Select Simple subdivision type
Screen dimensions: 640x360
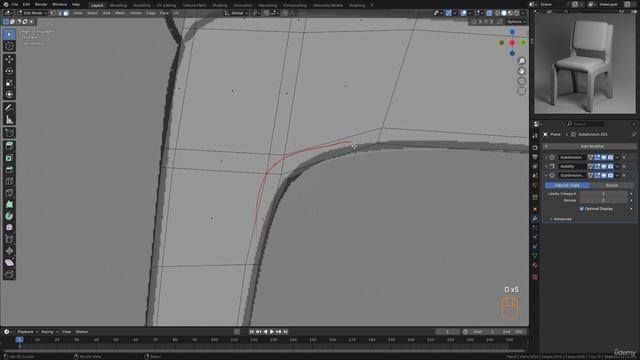tap(612, 185)
